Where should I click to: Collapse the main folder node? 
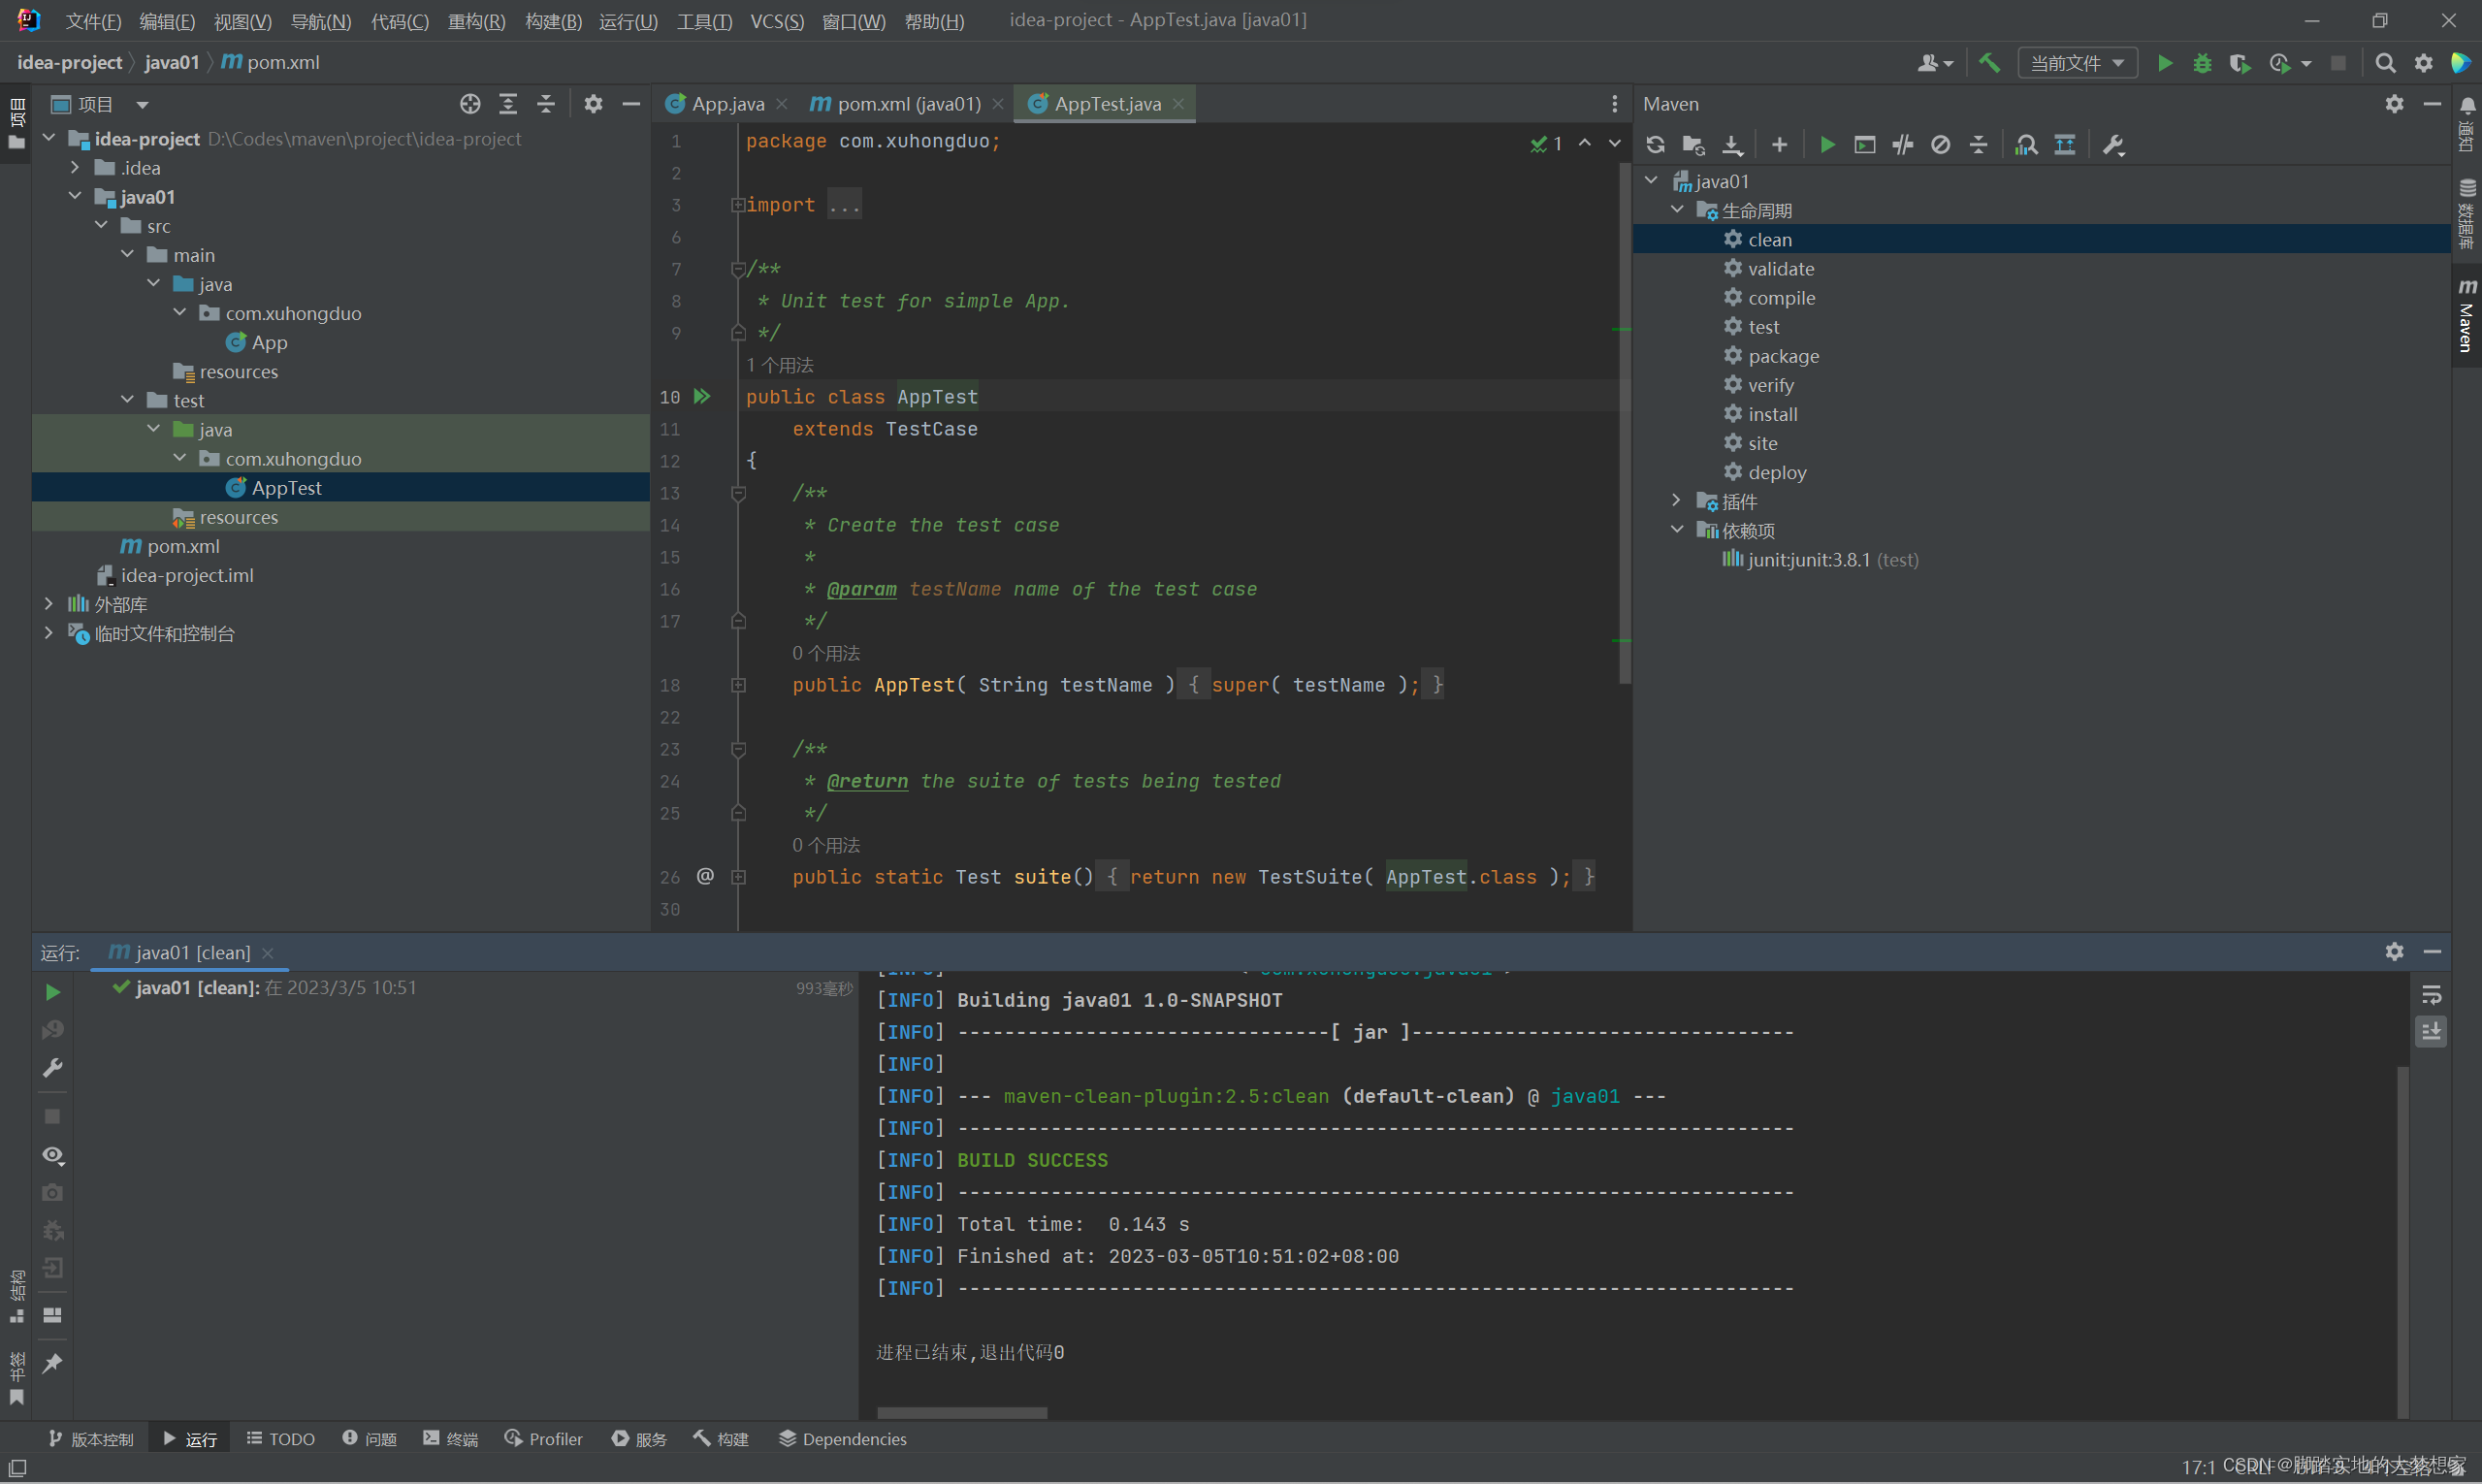tap(127, 254)
